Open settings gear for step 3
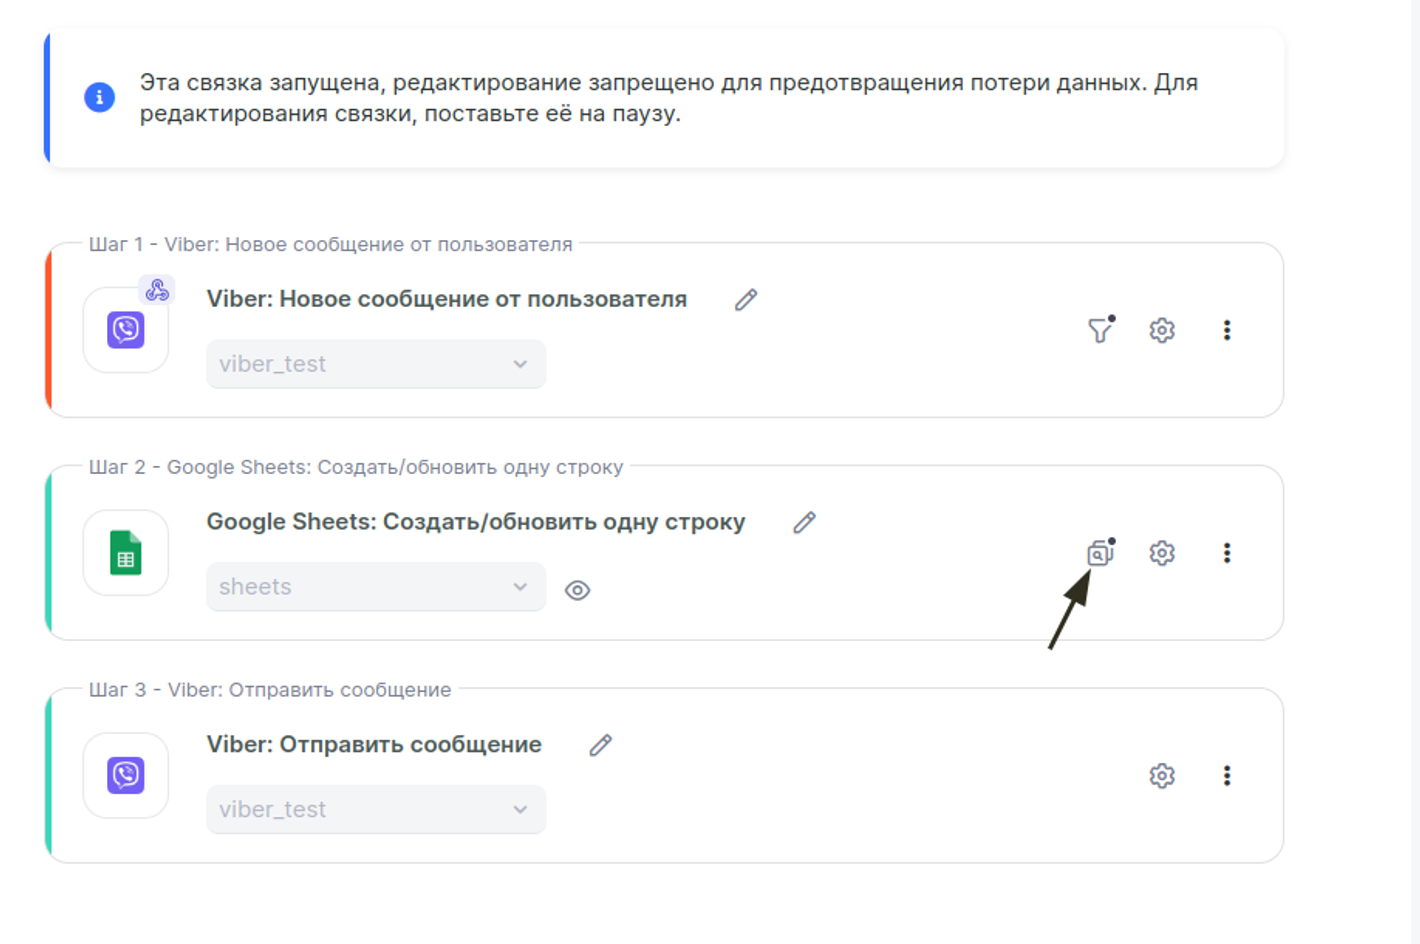This screenshot has width=1420, height=944. (1161, 776)
